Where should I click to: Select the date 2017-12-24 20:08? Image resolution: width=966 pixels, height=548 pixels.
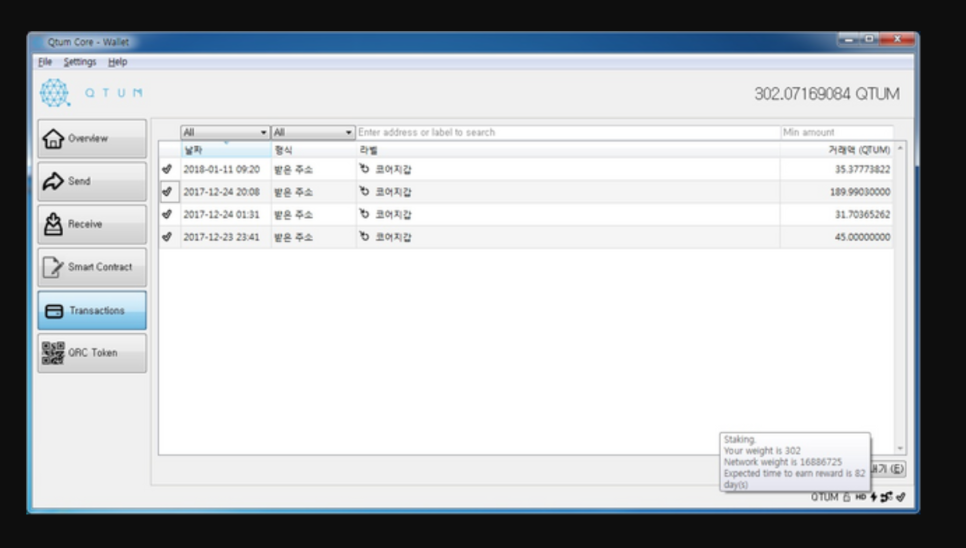click(222, 192)
